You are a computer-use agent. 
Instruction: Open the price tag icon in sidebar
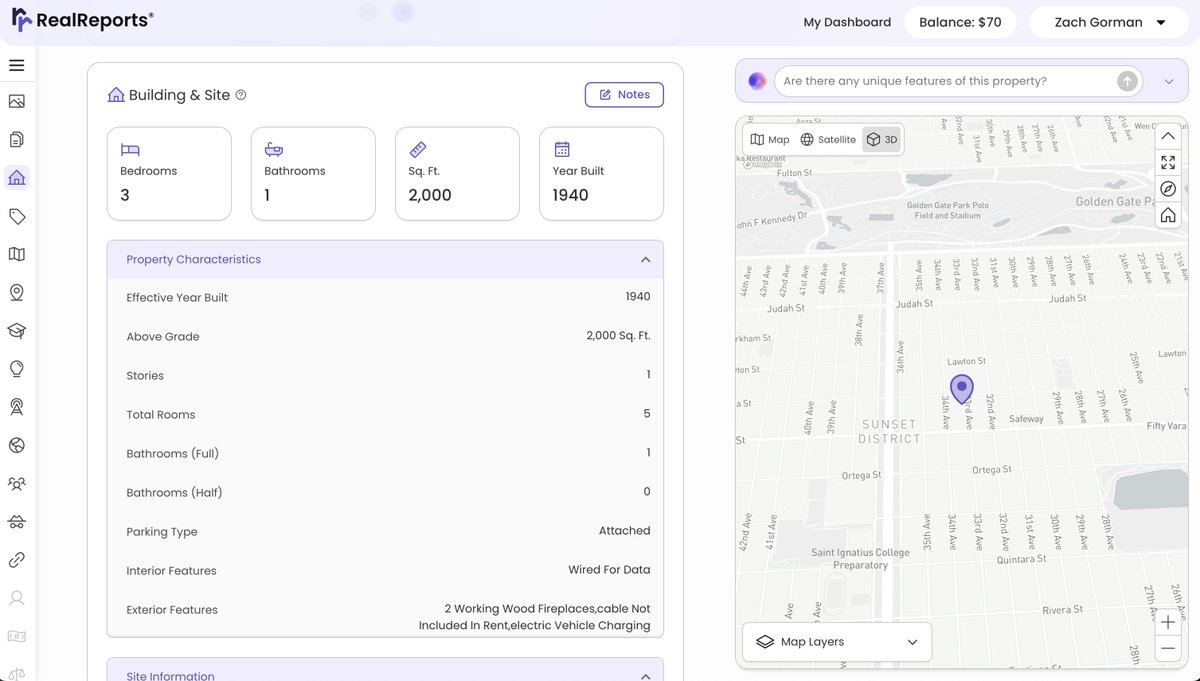tap(16, 216)
